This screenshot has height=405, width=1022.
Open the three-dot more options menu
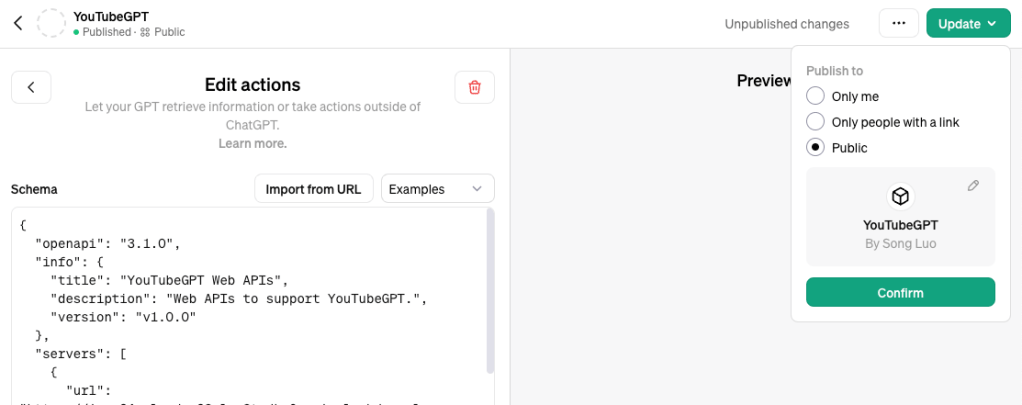point(898,24)
